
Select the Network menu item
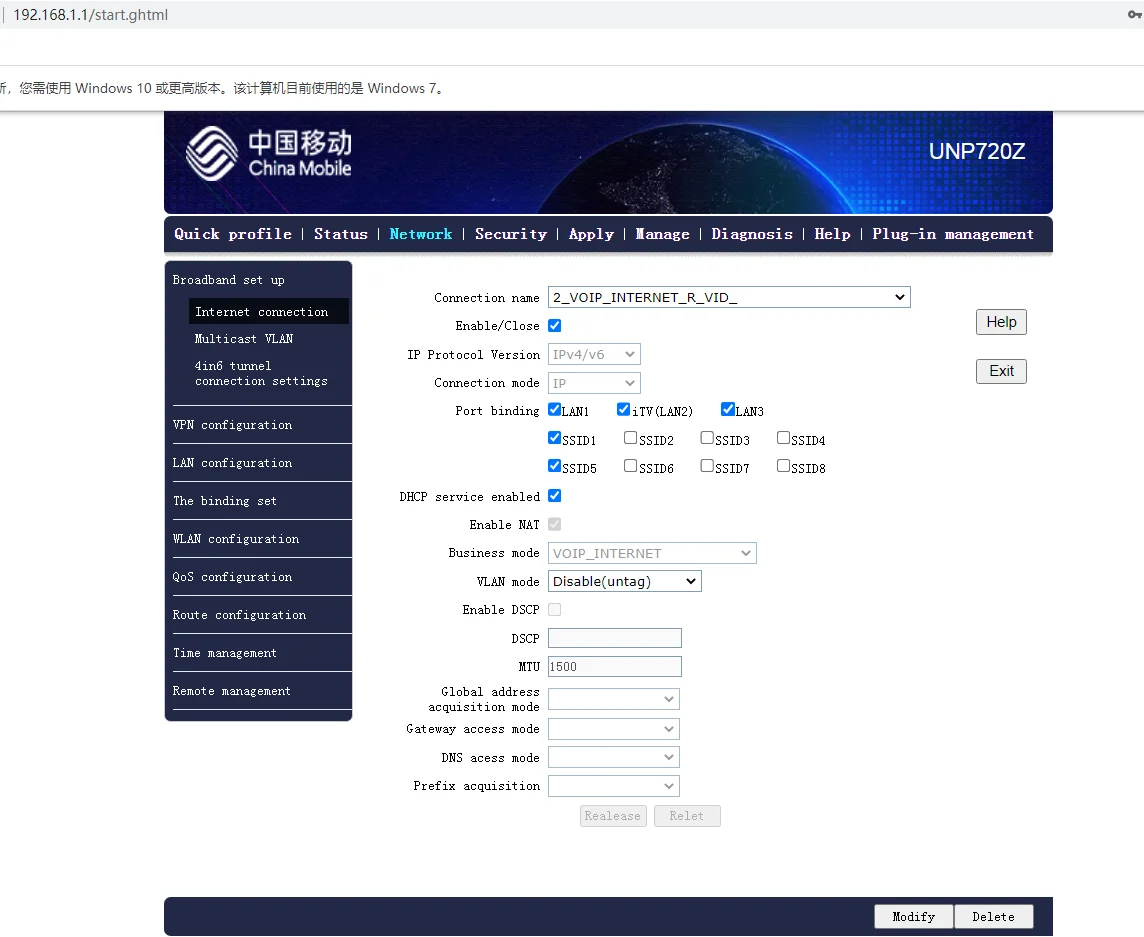click(x=421, y=234)
